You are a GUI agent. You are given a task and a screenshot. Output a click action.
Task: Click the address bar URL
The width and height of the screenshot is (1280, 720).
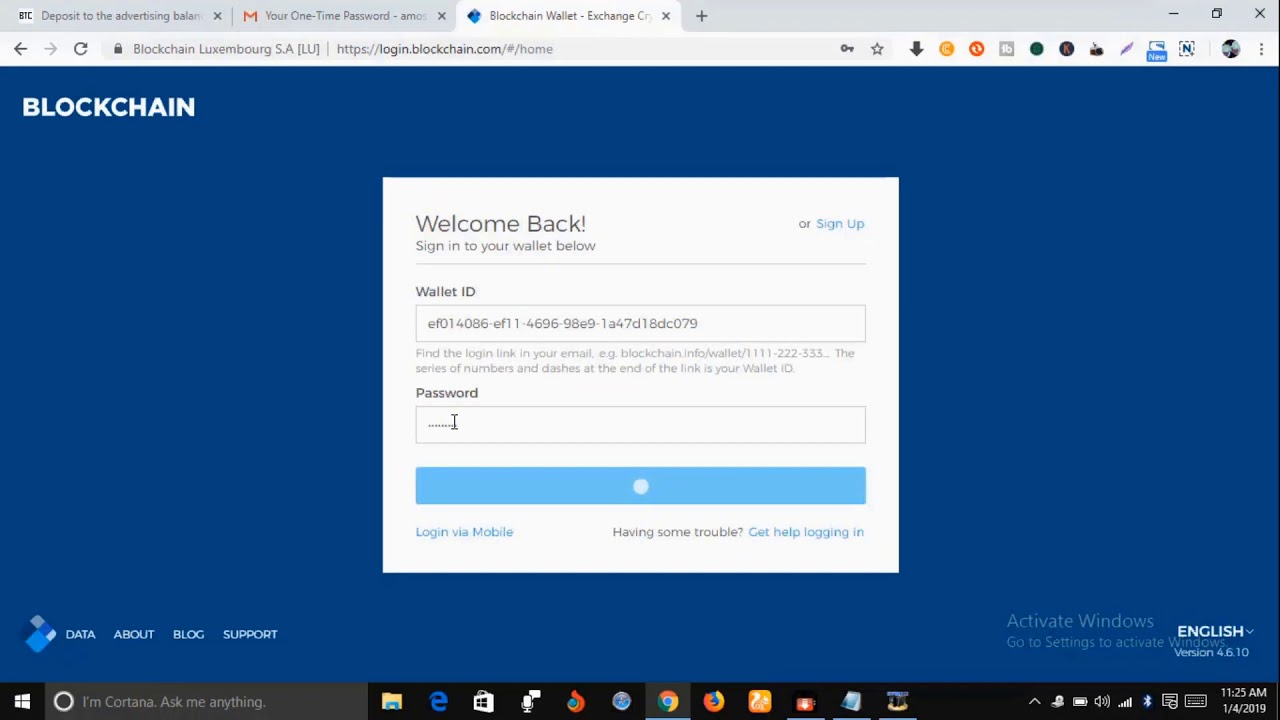(445, 49)
